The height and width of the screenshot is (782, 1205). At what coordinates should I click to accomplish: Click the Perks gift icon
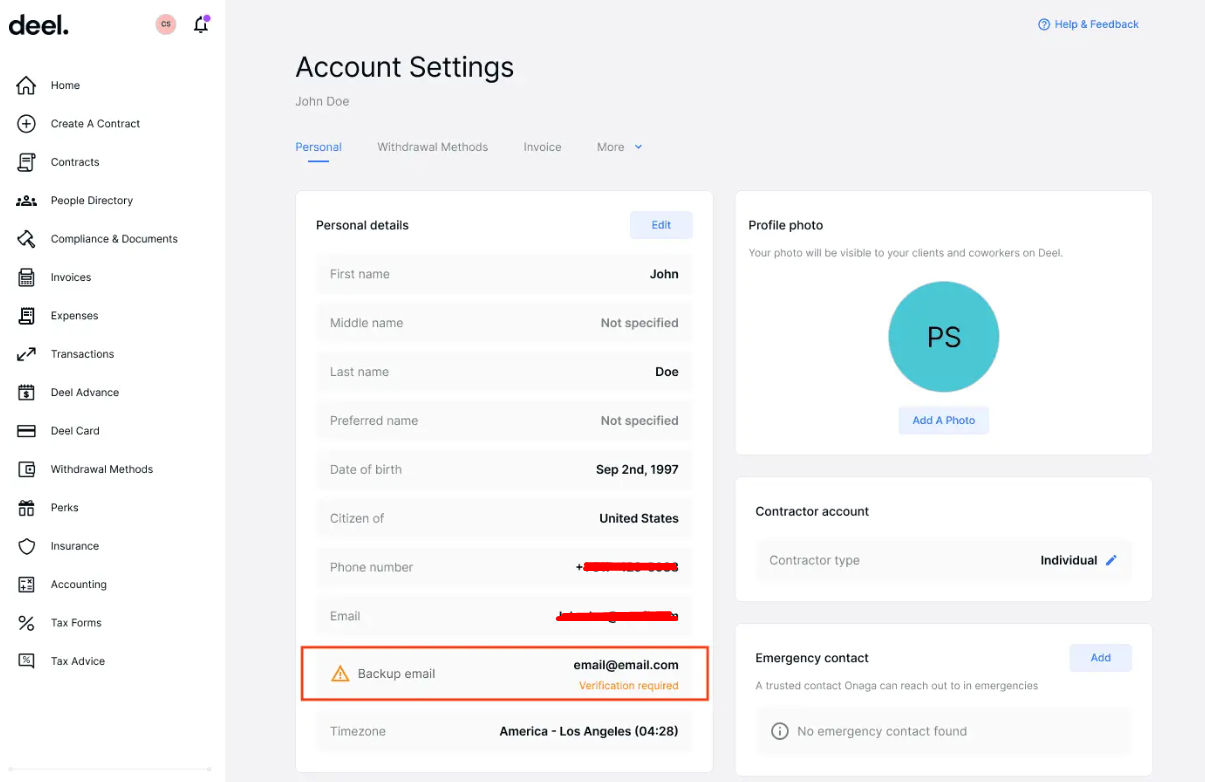pyautogui.click(x=27, y=508)
